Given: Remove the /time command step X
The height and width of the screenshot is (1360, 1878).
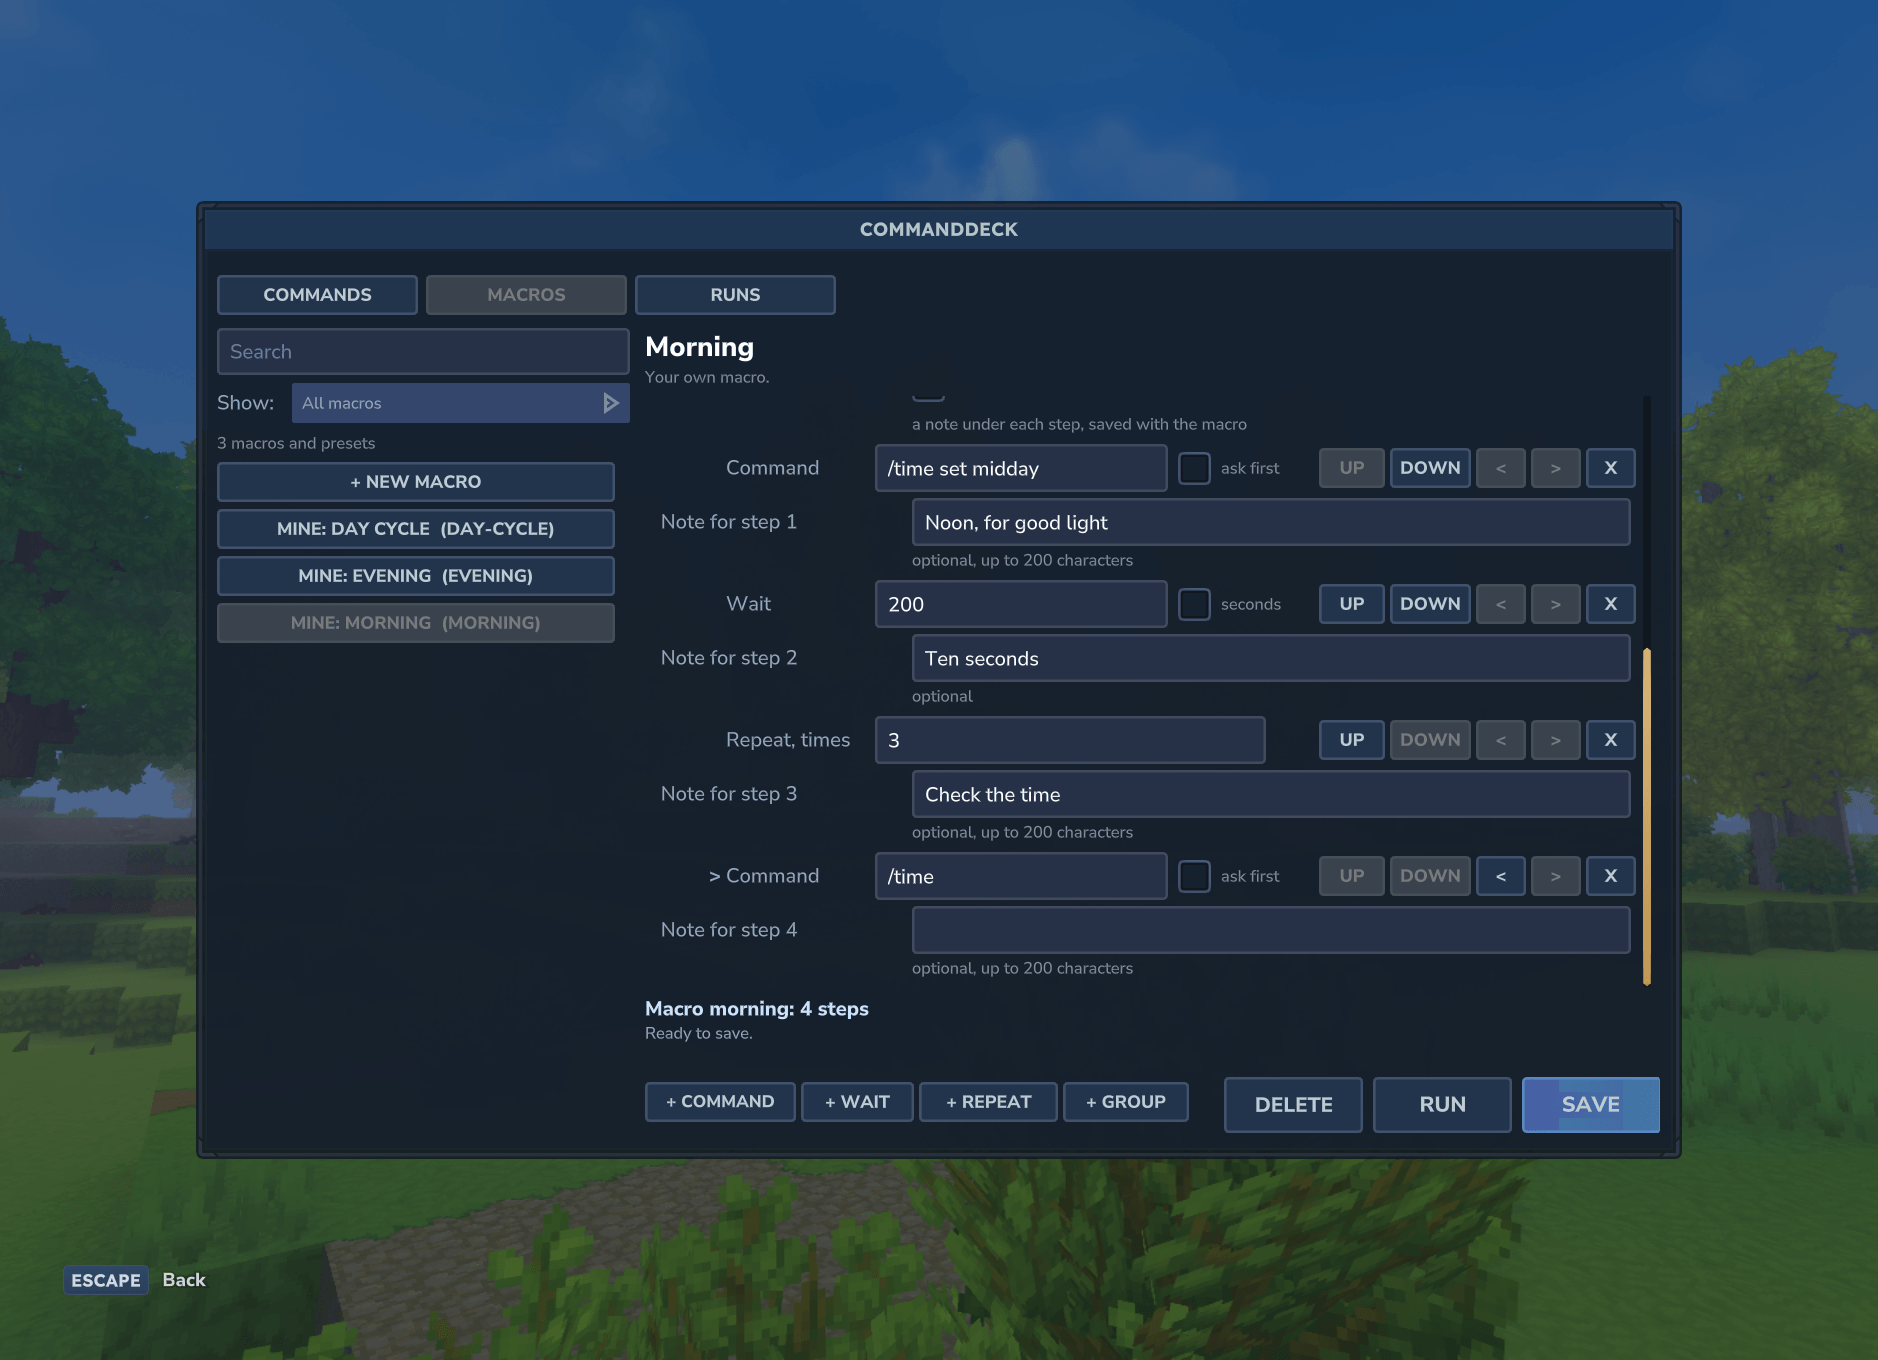Looking at the screenshot, I should click(x=1610, y=876).
